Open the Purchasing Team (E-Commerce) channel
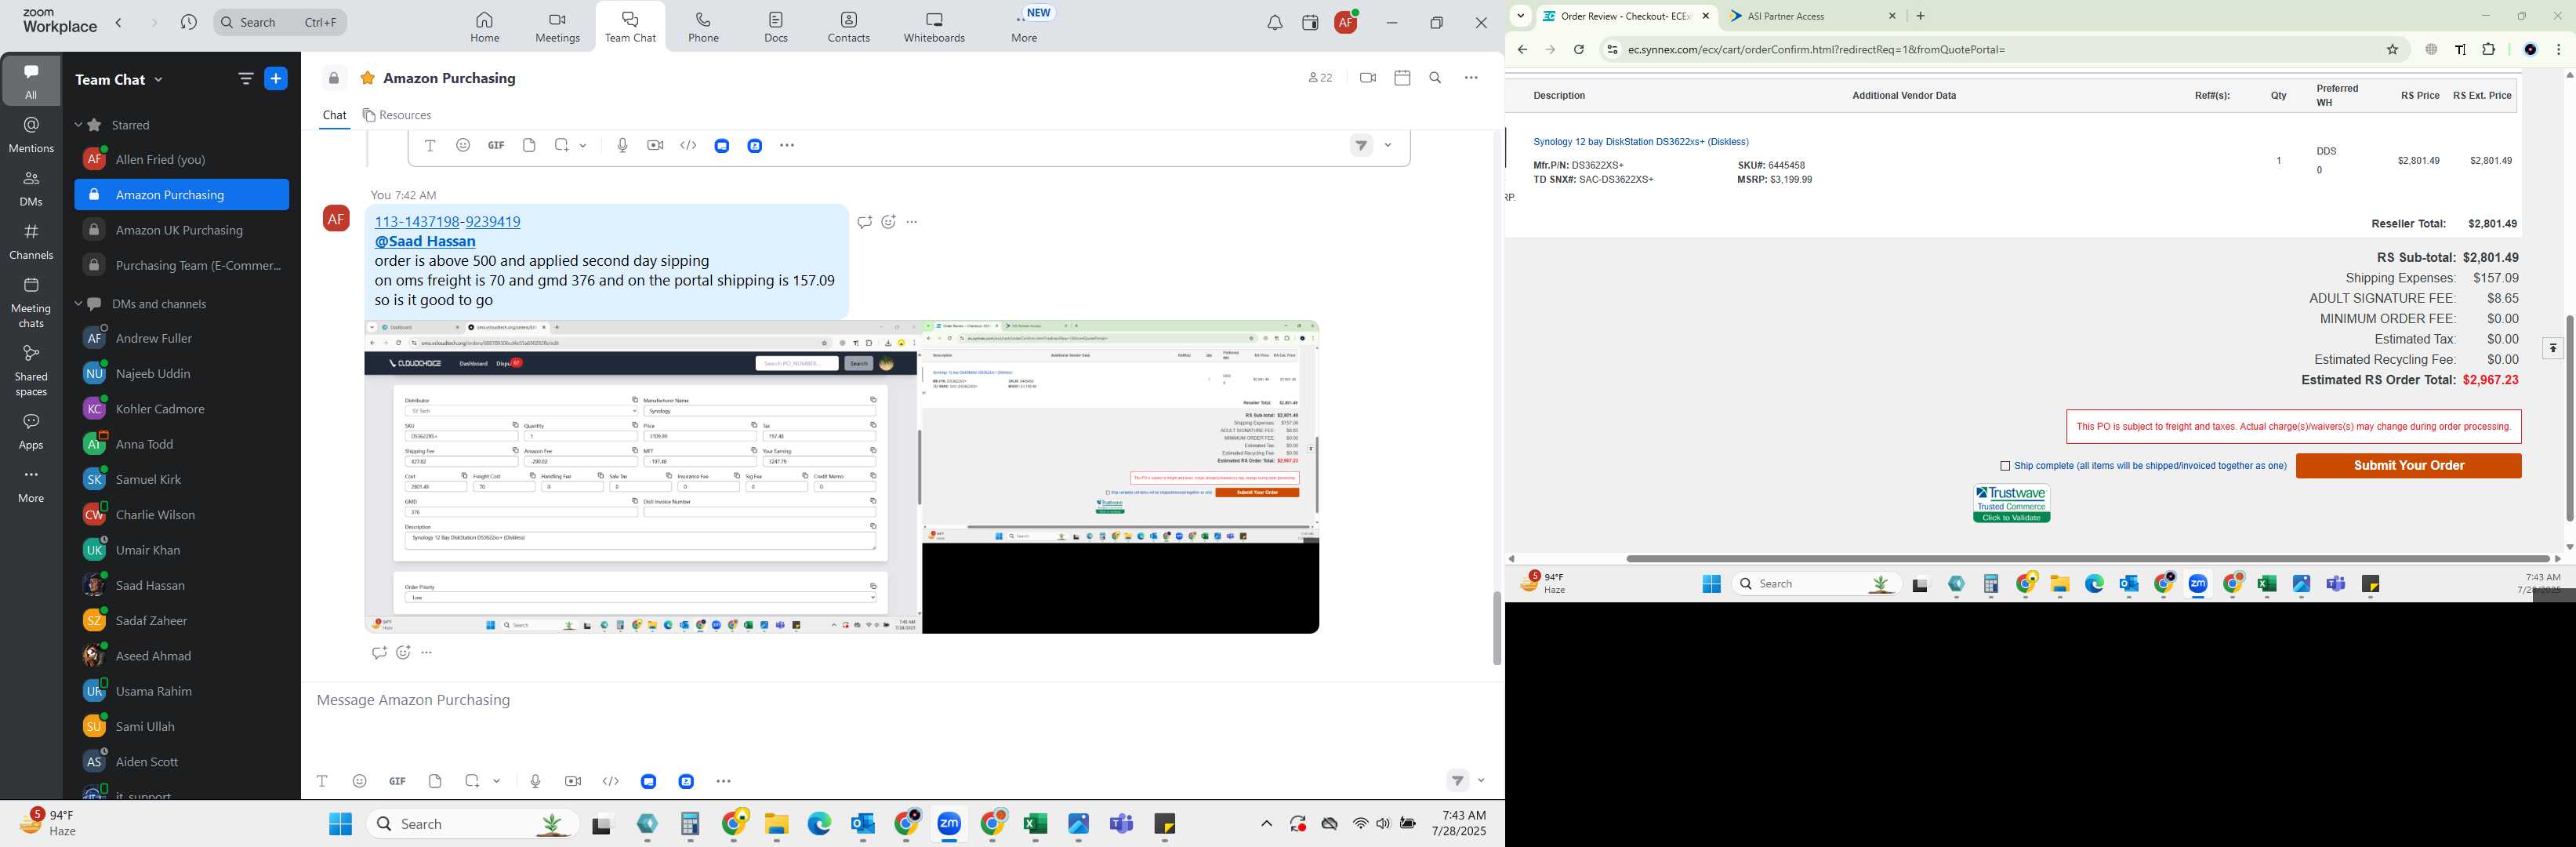This screenshot has height=847, width=2576. point(182,266)
